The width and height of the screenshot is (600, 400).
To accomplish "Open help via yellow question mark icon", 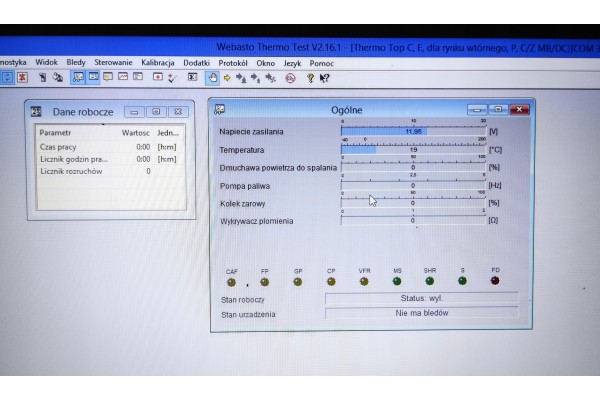I will pos(310,78).
